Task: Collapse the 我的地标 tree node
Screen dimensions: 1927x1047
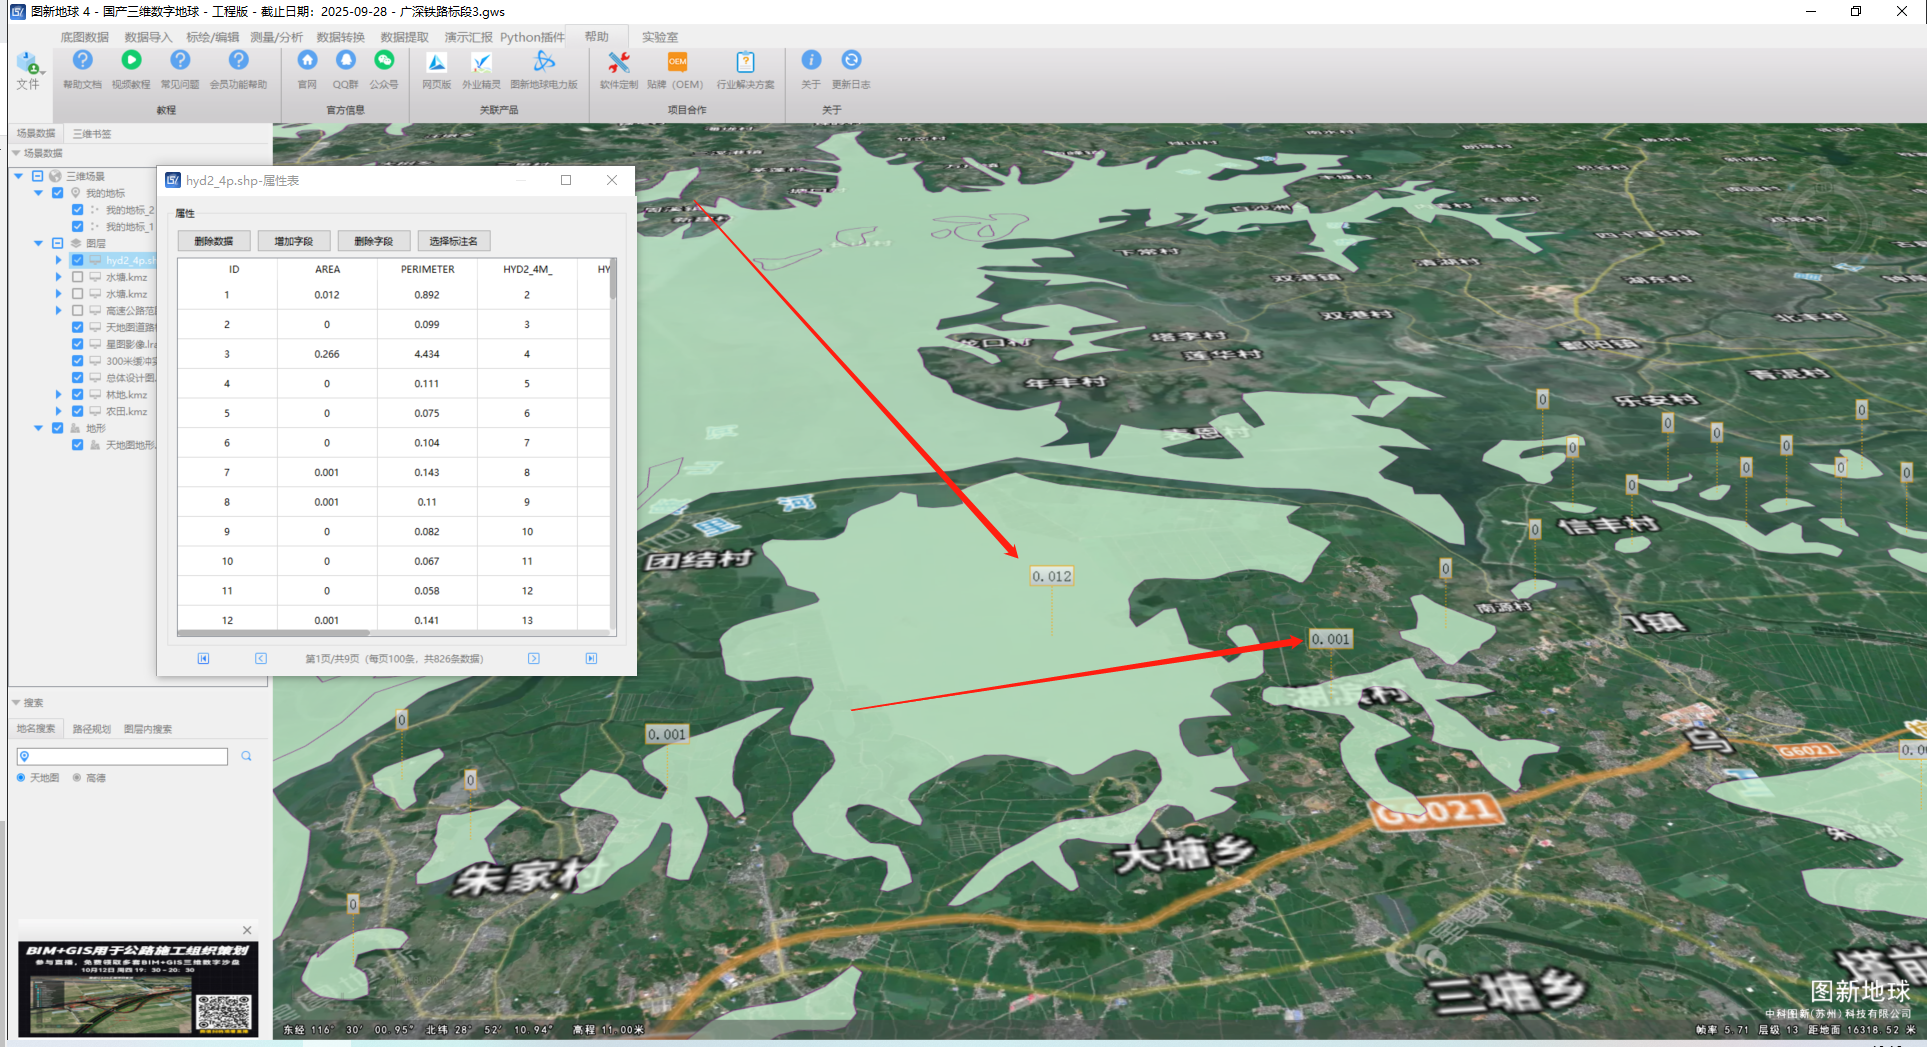Action: point(39,193)
